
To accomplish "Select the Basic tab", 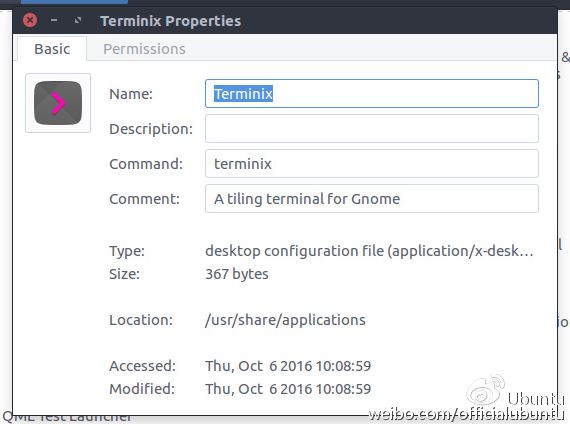I will coord(52,49).
